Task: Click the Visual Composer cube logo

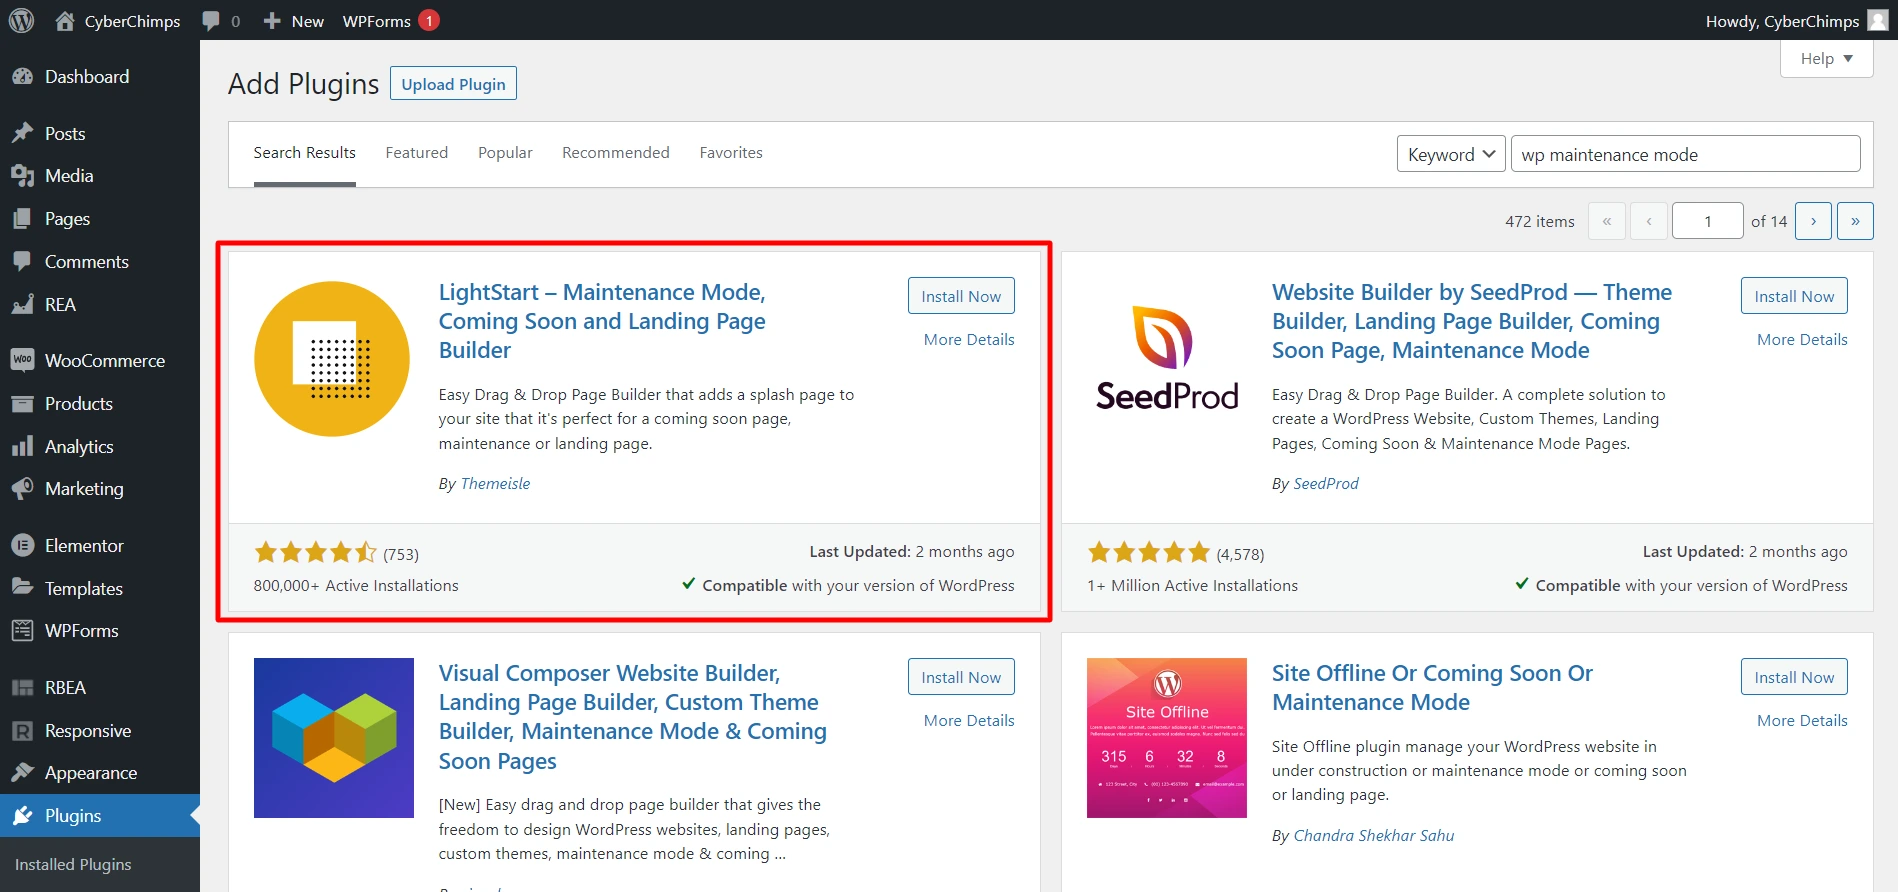Action: pos(334,738)
